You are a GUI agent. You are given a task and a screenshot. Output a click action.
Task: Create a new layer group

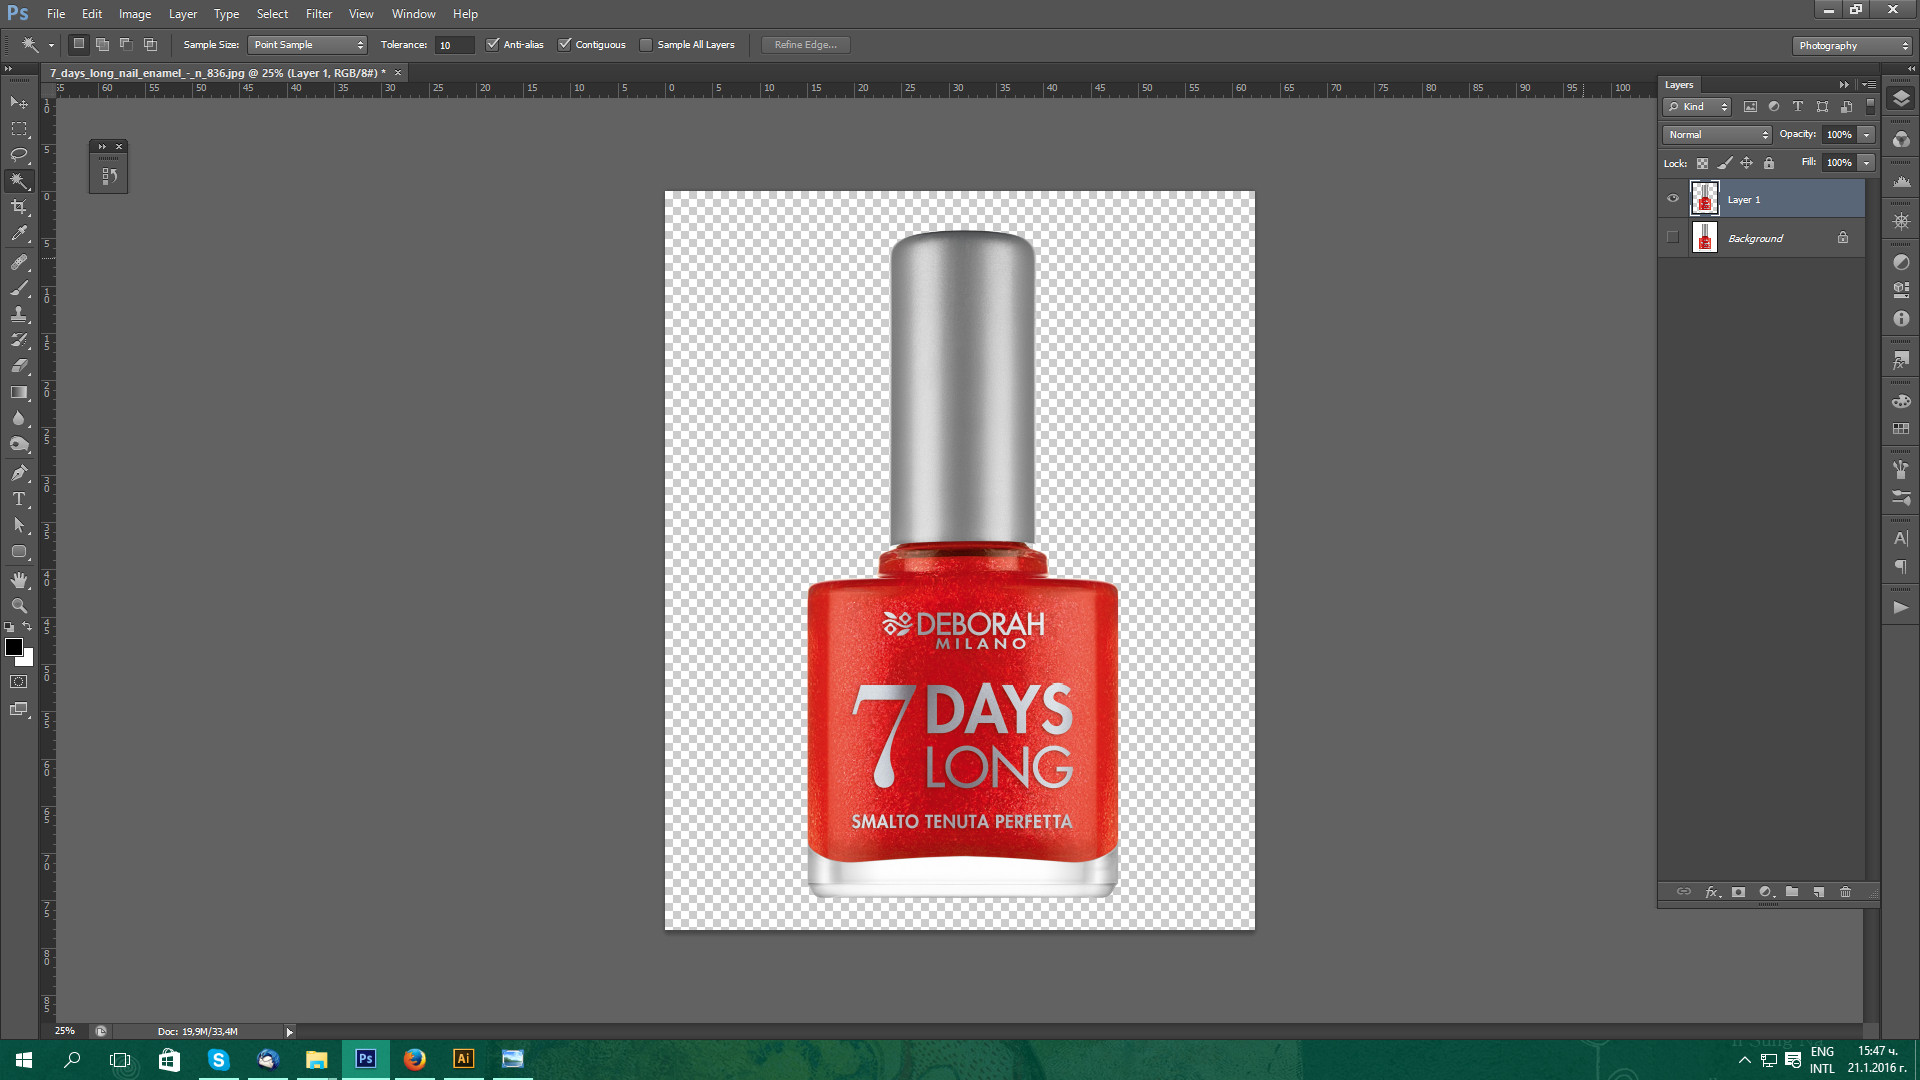1792,892
